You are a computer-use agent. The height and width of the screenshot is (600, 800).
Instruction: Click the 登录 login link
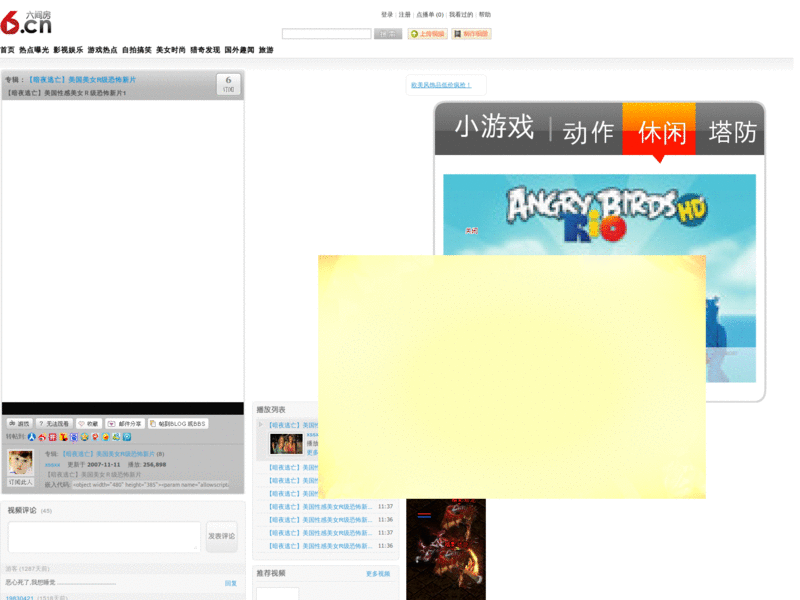(387, 15)
